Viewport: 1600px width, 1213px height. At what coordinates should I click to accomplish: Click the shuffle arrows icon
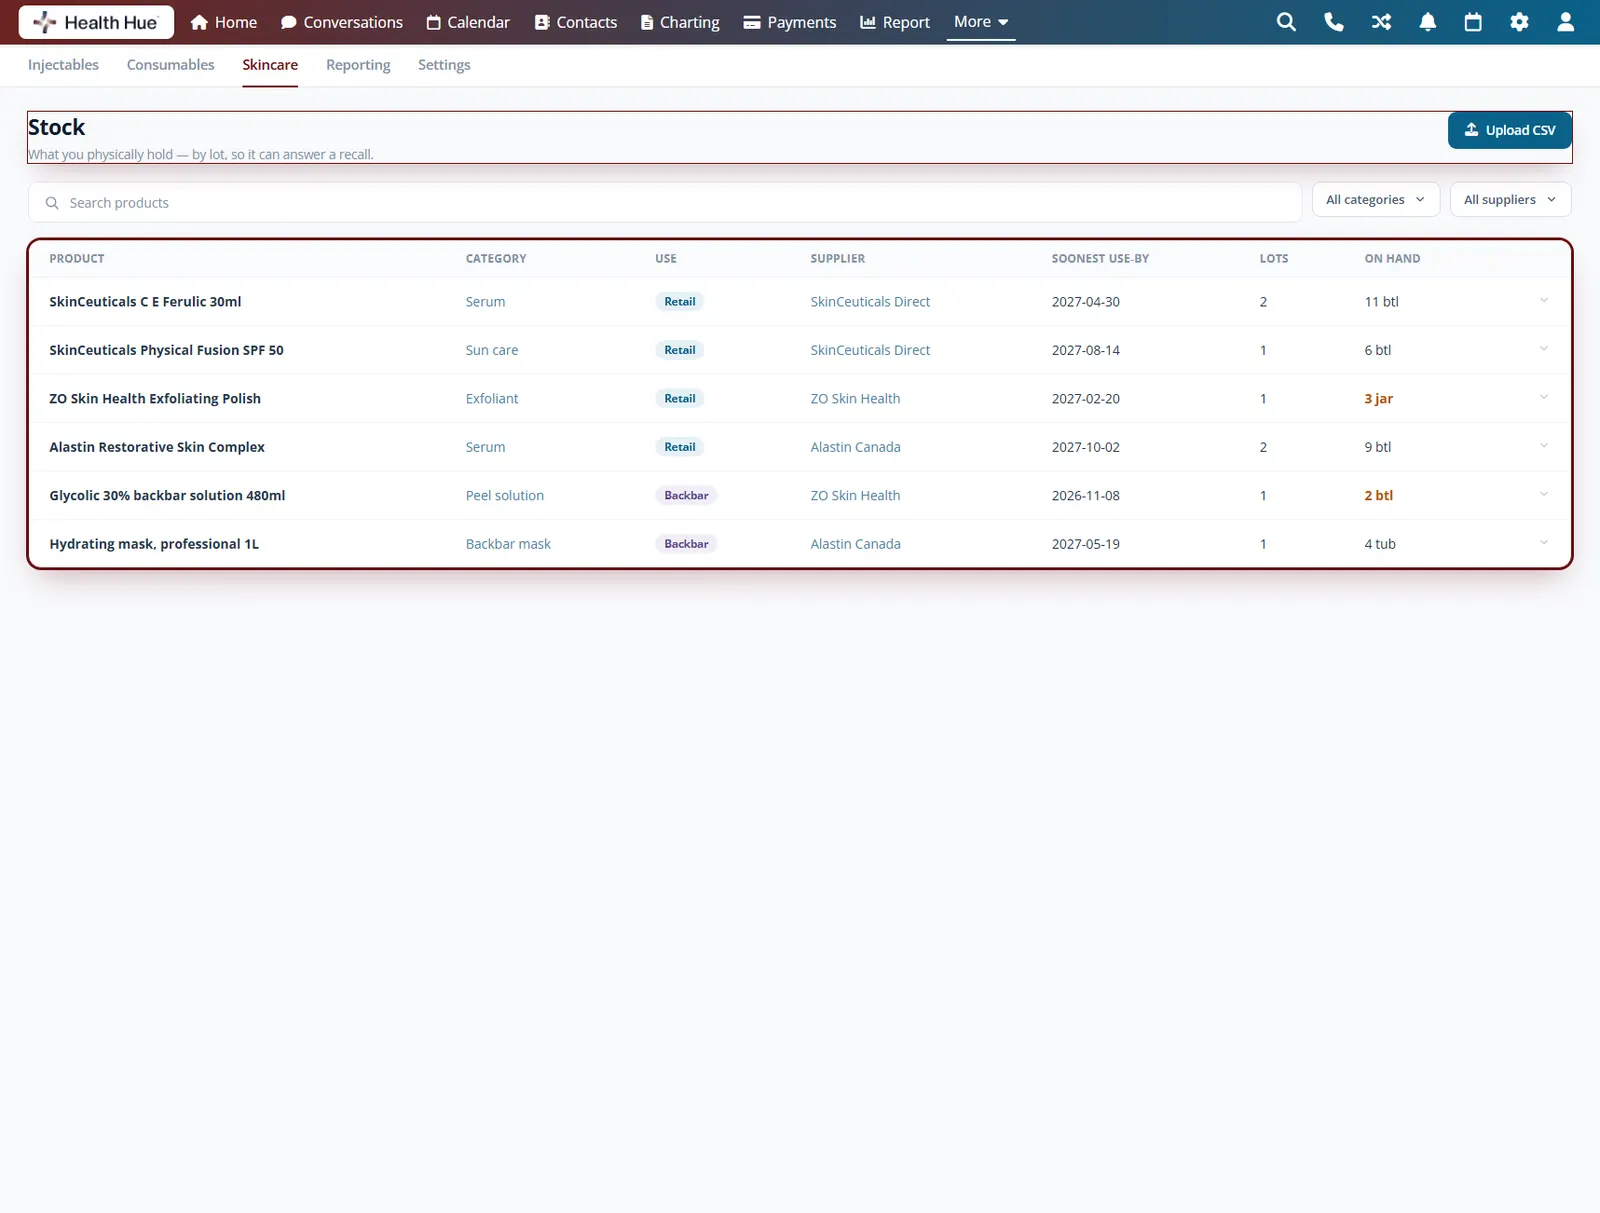click(1381, 22)
